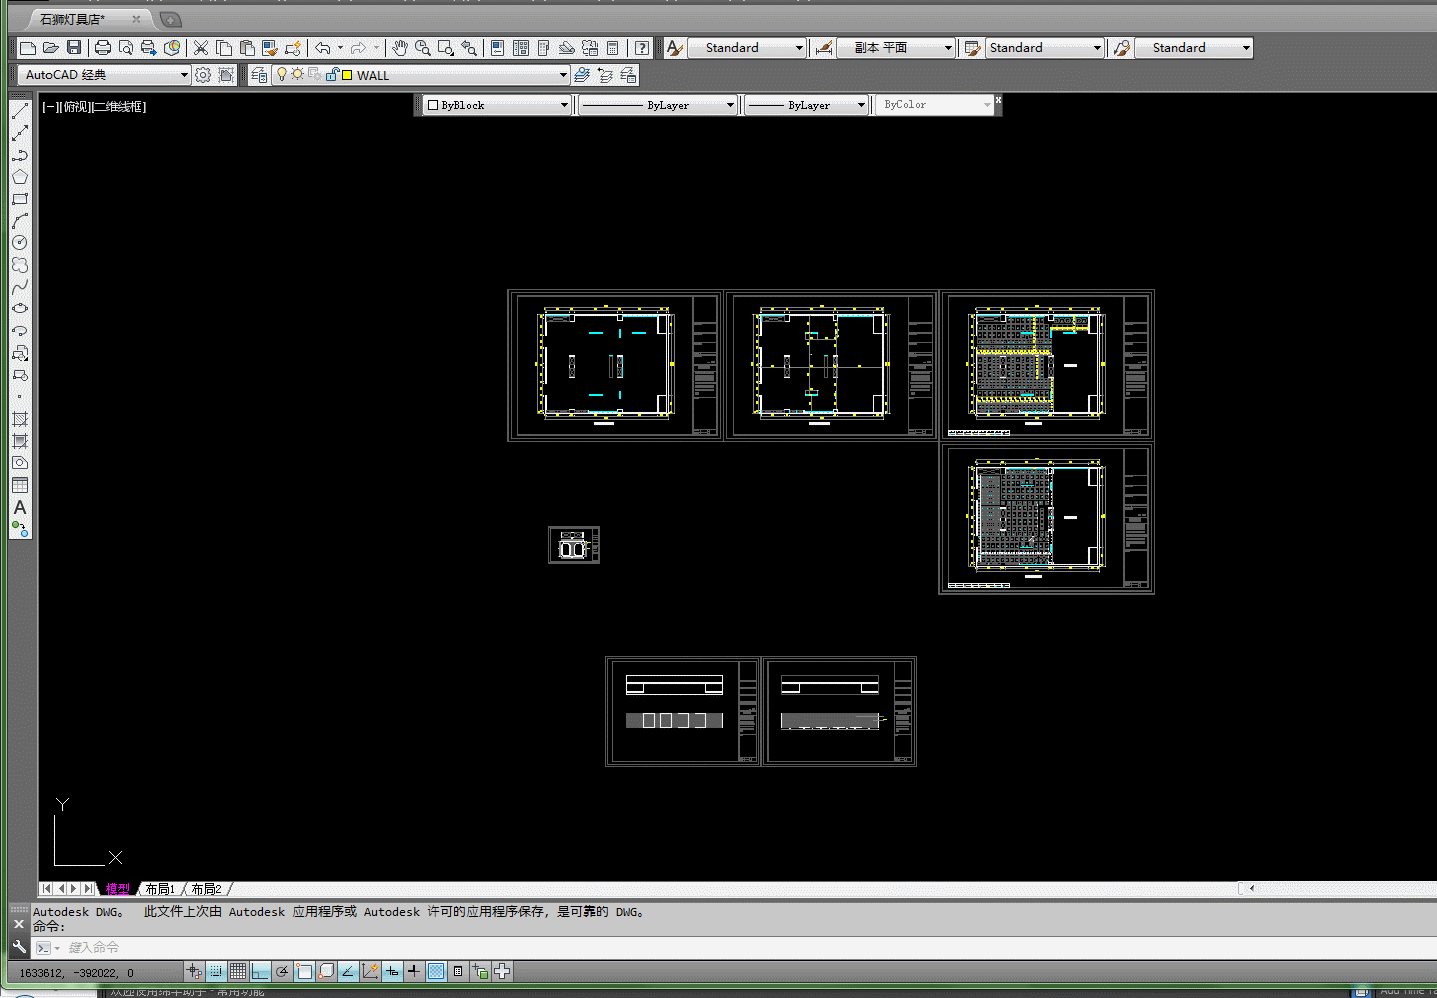Select the Line drawing tool
The height and width of the screenshot is (998, 1437).
click(20, 111)
